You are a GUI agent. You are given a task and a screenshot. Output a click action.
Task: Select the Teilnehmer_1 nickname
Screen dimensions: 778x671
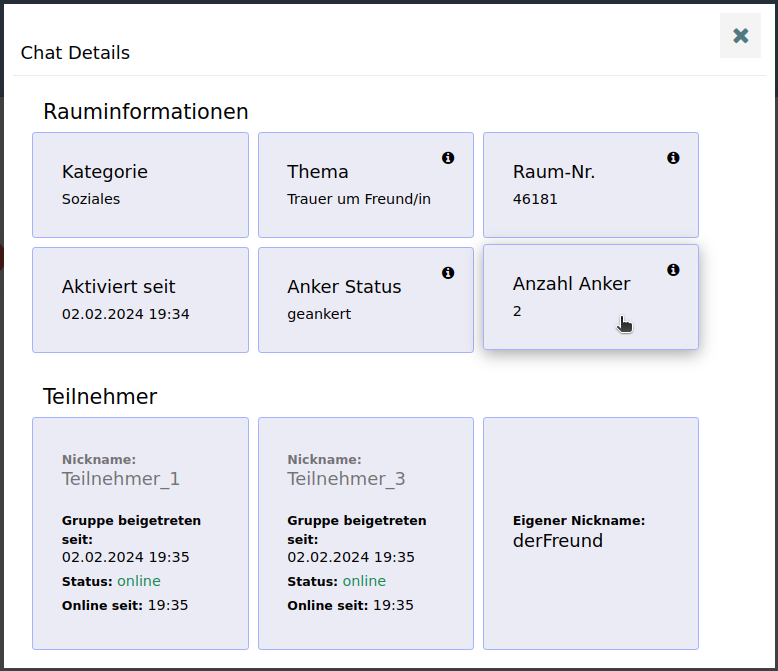(121, 479)
